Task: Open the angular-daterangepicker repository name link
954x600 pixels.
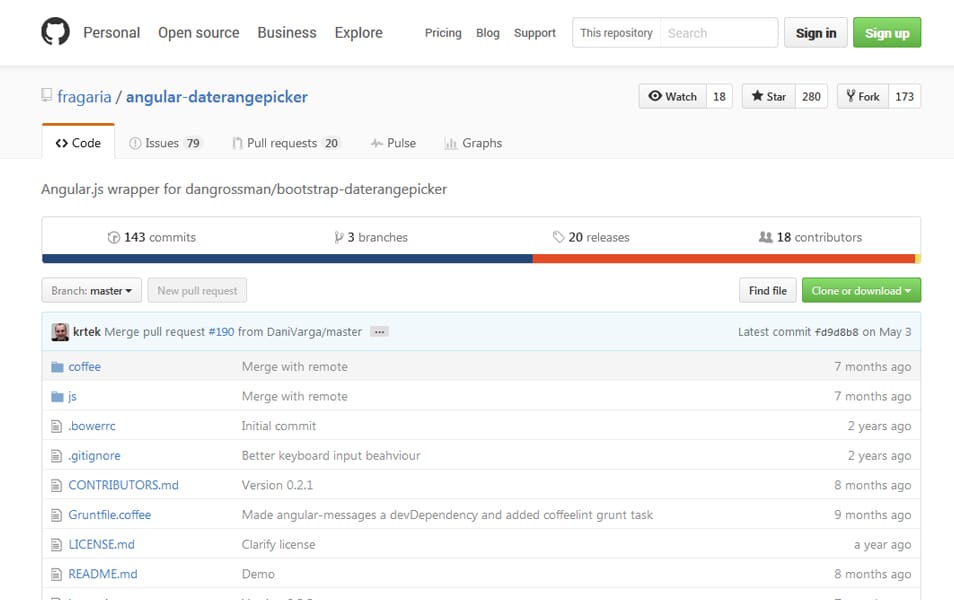Action: [x=217, y=97]
